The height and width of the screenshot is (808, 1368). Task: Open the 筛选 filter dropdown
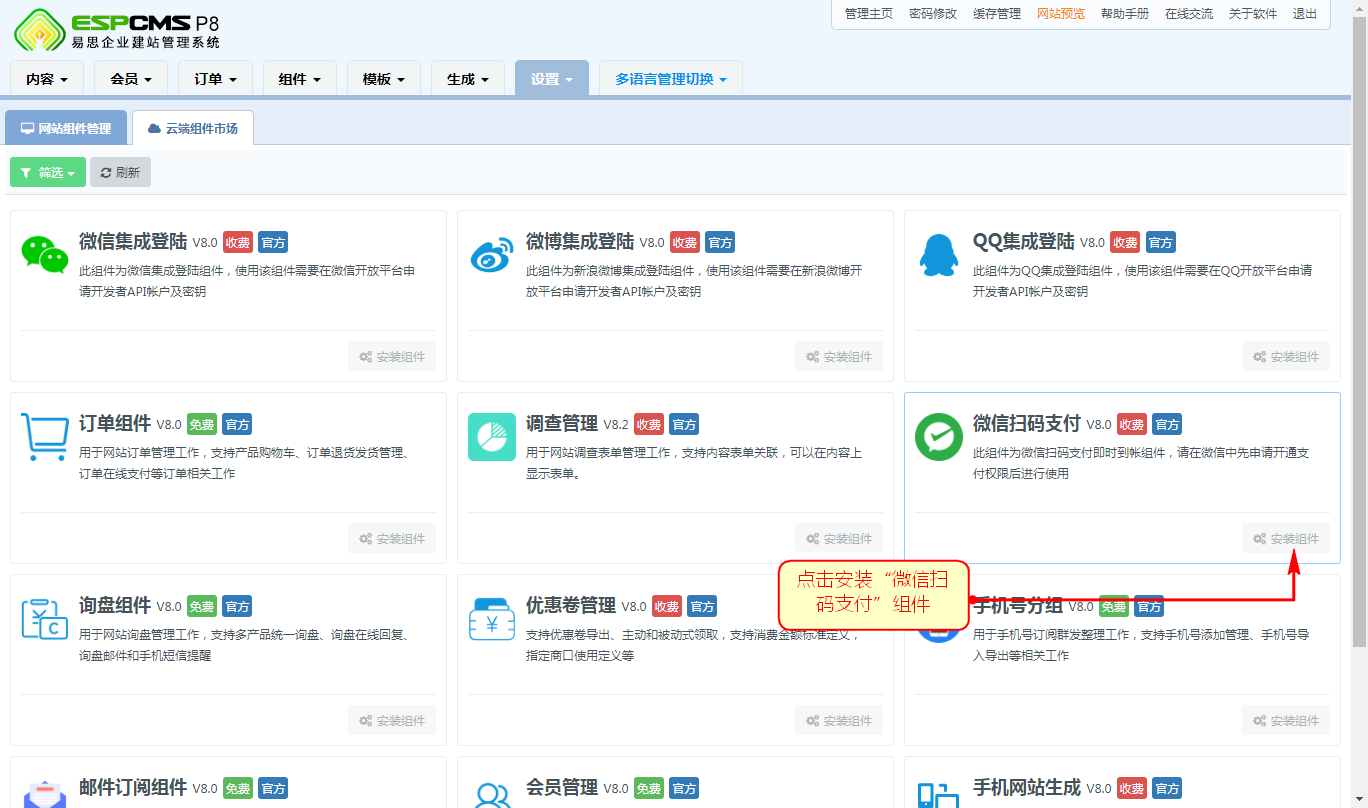point(48,172)
